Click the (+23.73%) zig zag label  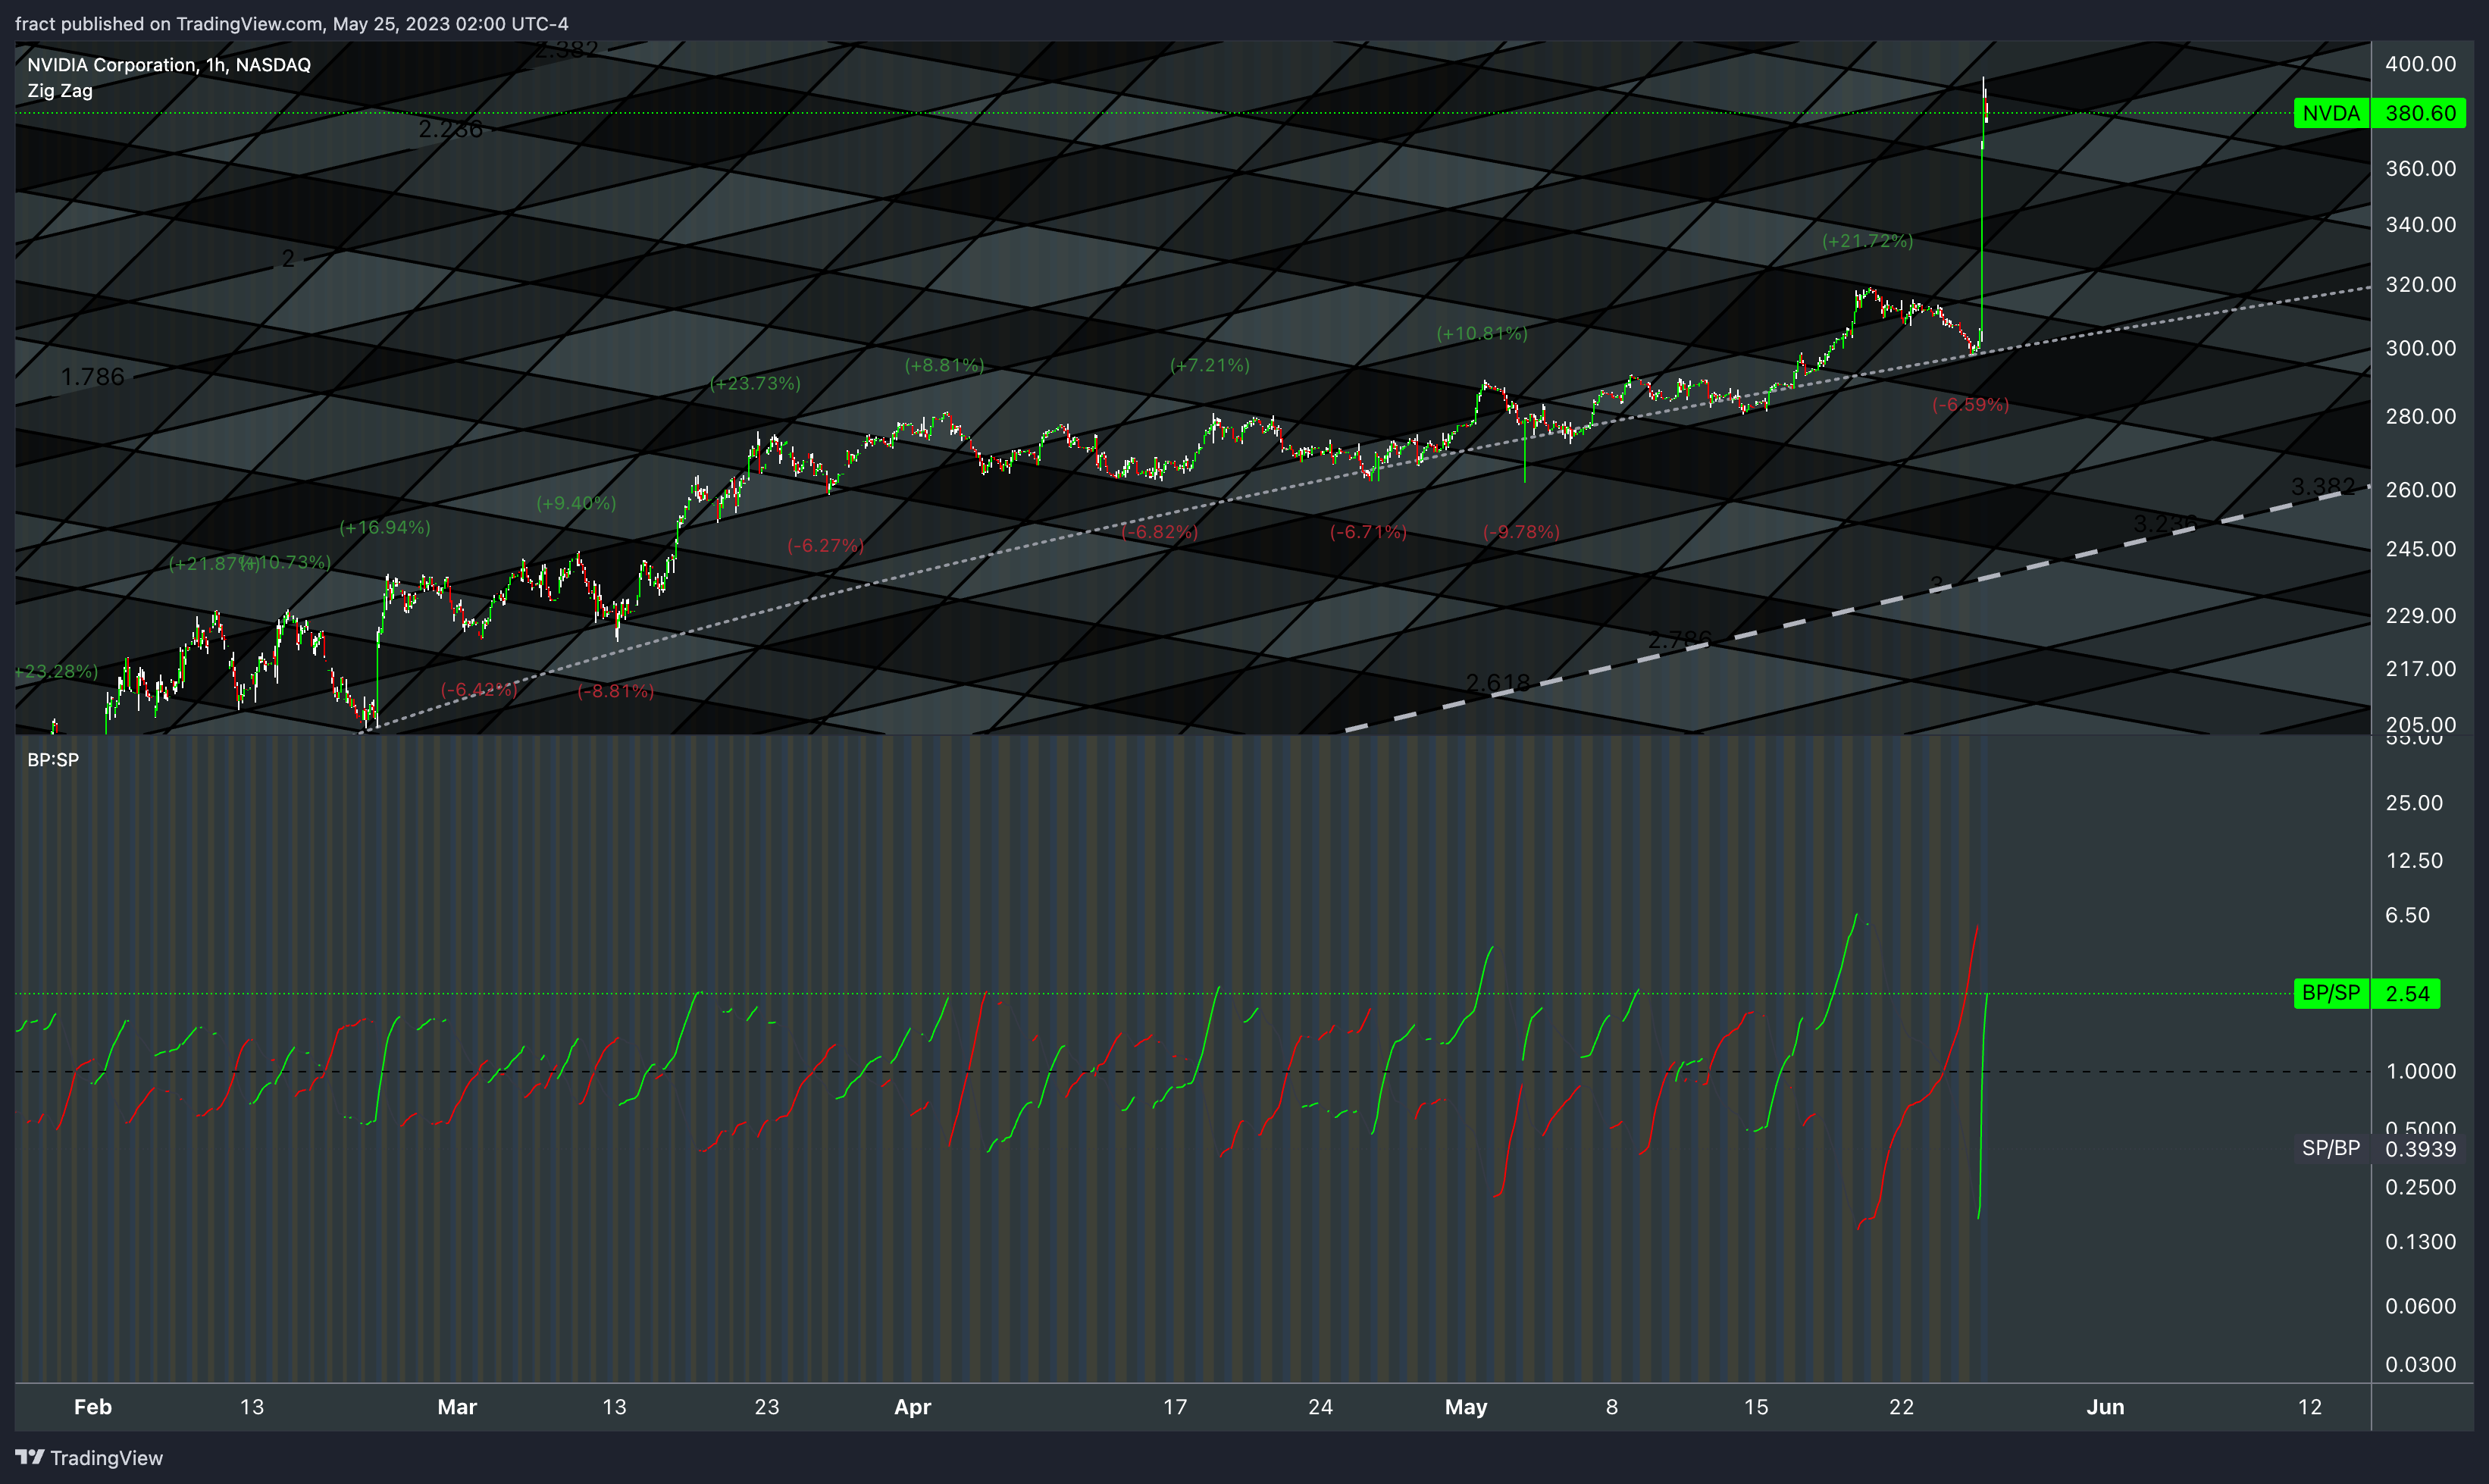point(755,383)
